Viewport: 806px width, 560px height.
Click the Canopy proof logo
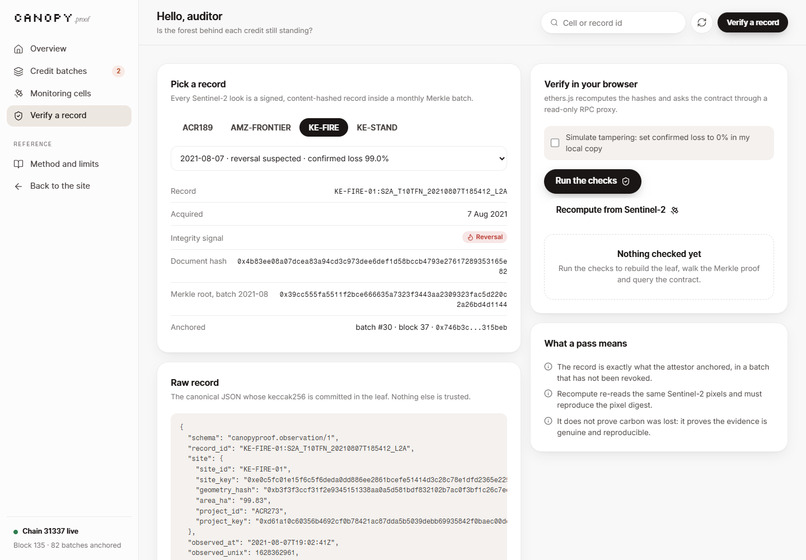tap(52, 19)
